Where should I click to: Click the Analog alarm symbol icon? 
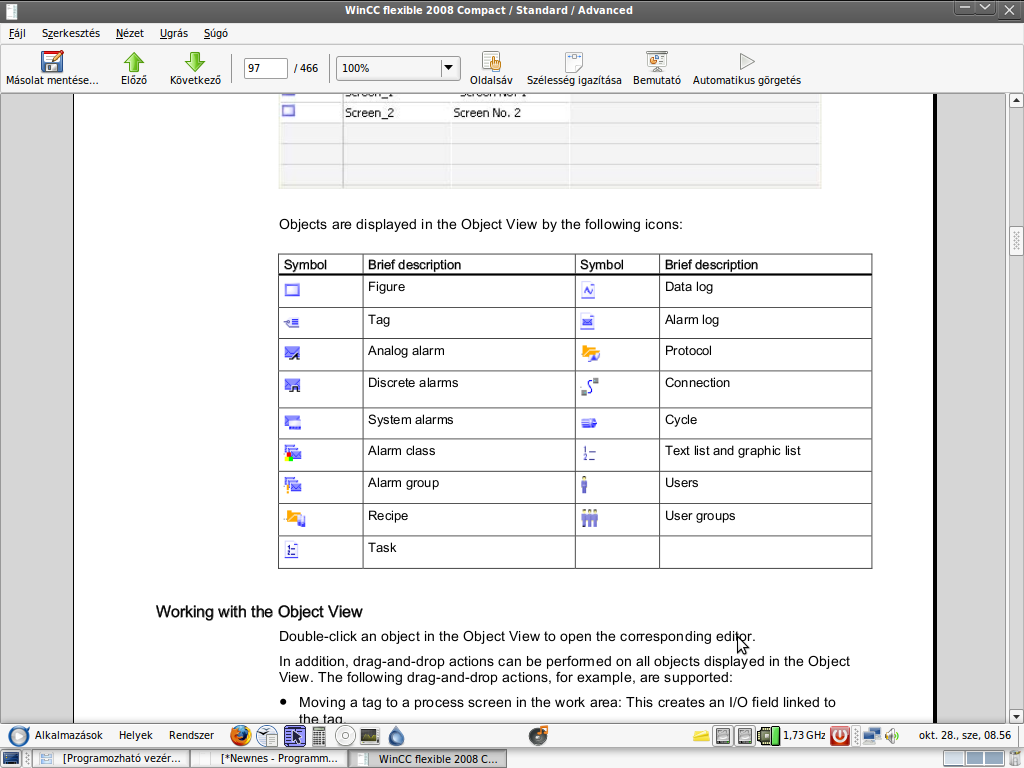tap(292, 353)
